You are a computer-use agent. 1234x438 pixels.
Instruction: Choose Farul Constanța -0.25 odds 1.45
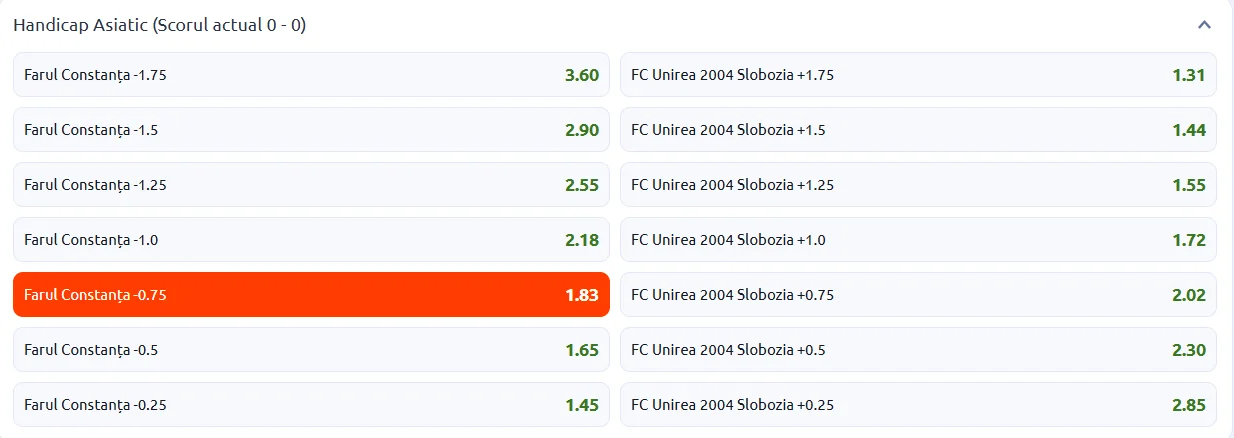coord(311,405)
